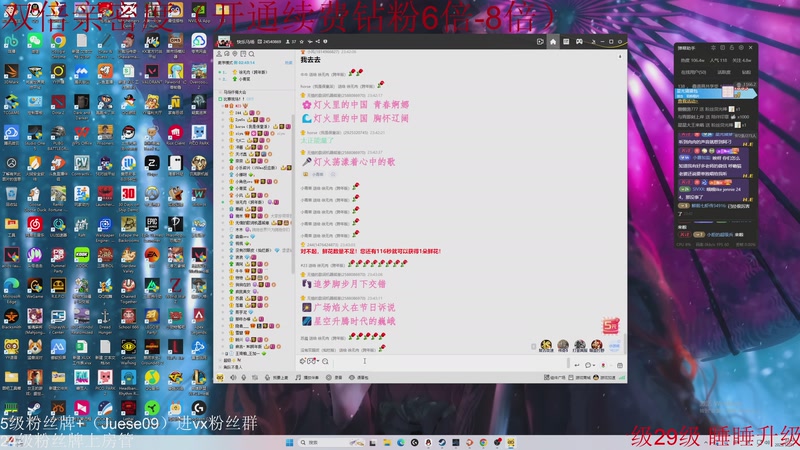
Task: Launch VALORANT desktop shortcut
Action: (x=152, y=75)
